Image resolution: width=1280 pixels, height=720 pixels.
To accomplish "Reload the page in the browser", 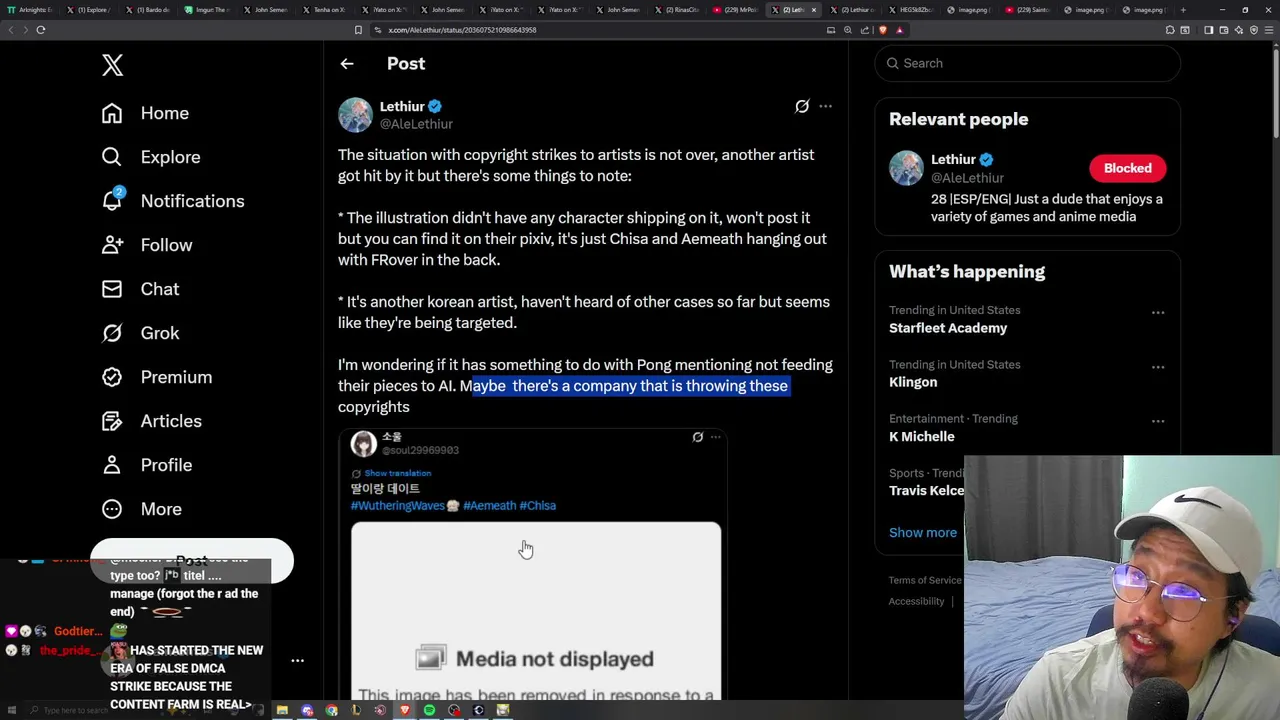I will coord(41,30).
